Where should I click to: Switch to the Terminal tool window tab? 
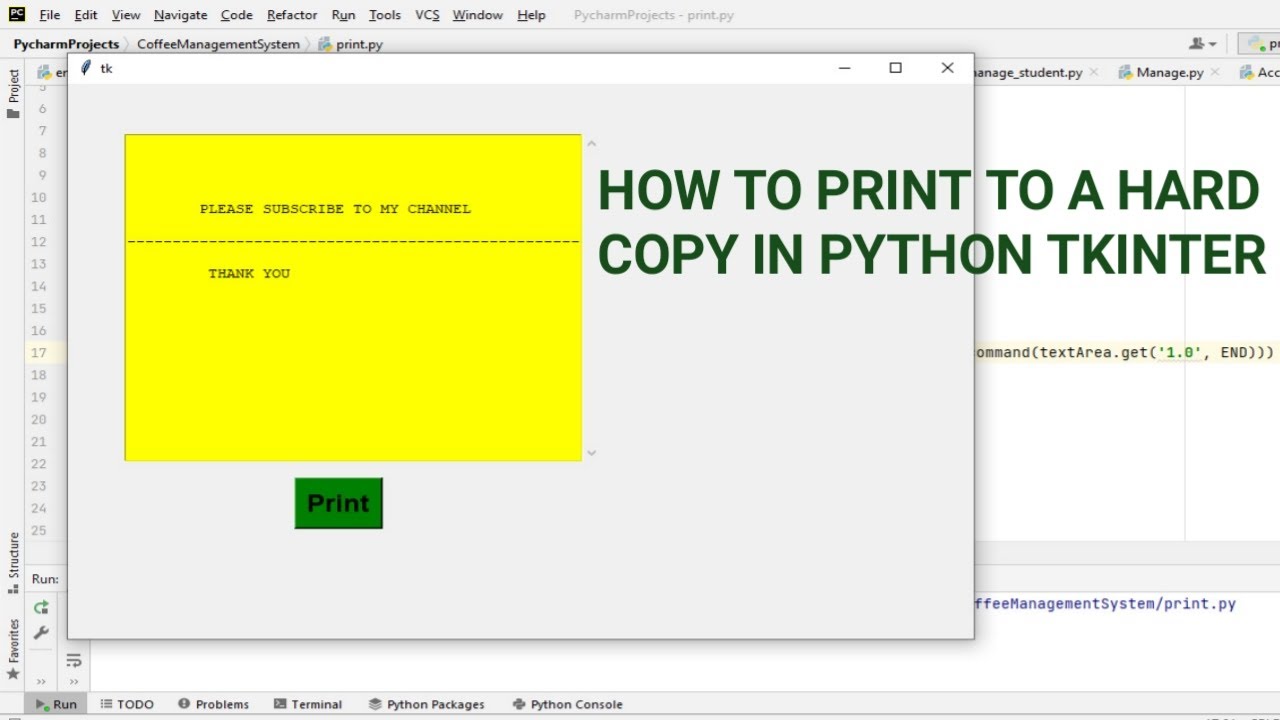[x=308, y=704]
